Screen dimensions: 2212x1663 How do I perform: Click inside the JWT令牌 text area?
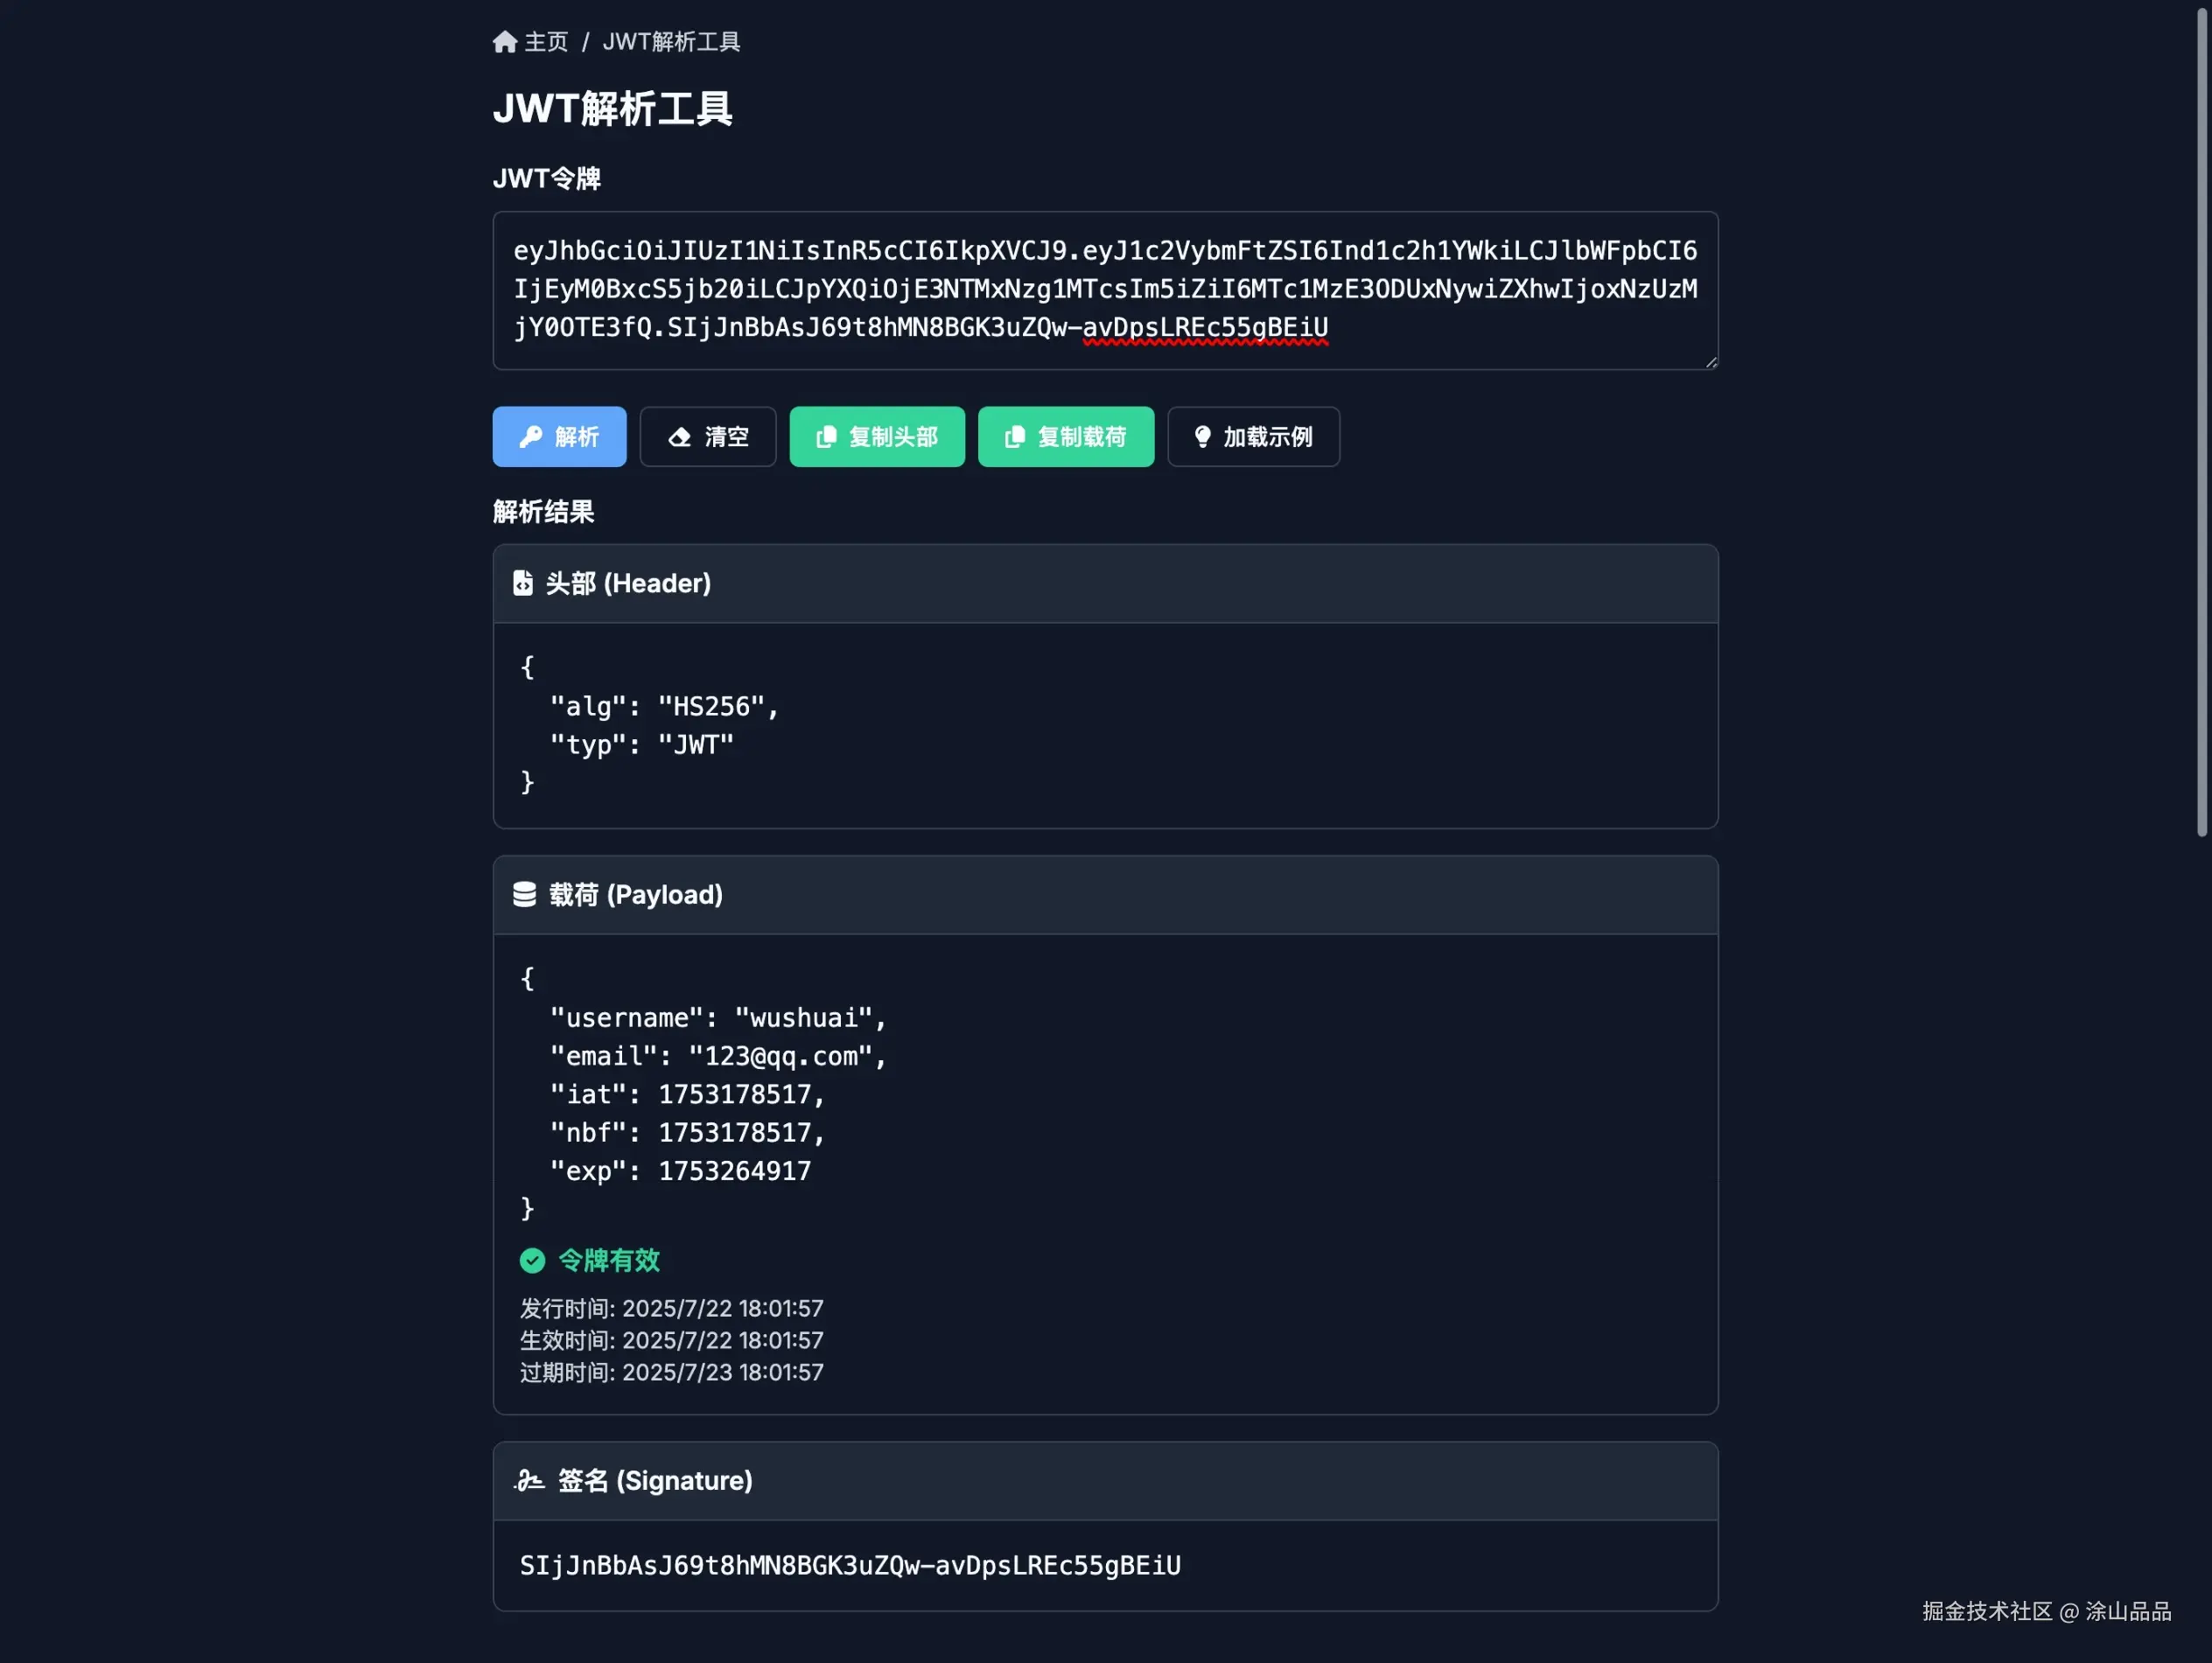[x=1105, y=290]
